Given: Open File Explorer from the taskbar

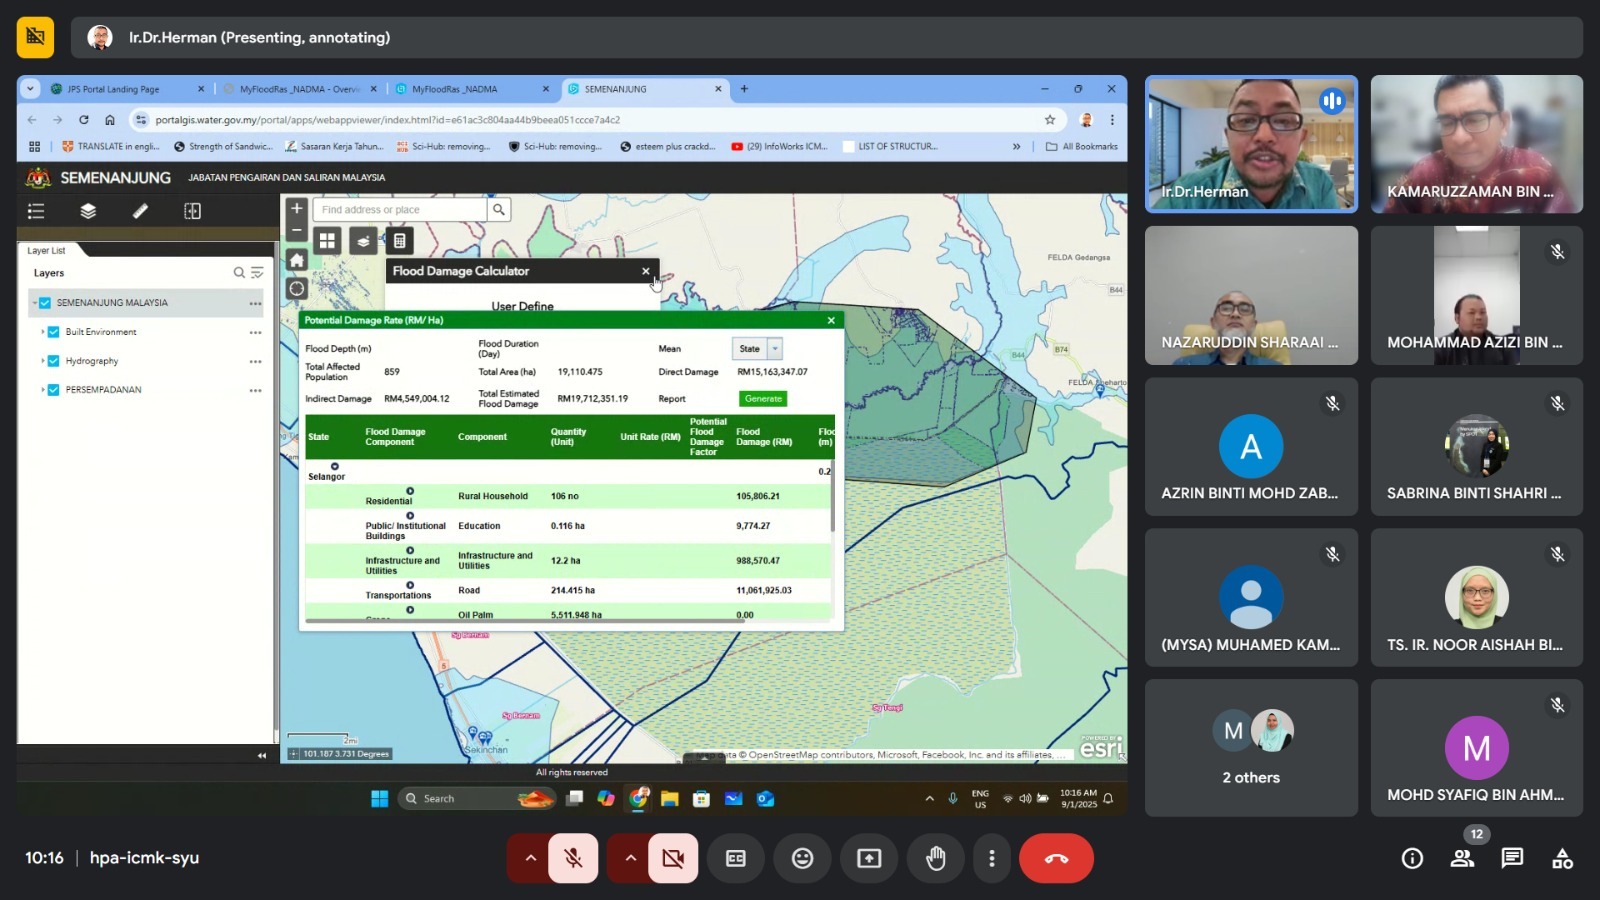Looking at the screenshot, I should pos(670,798).
